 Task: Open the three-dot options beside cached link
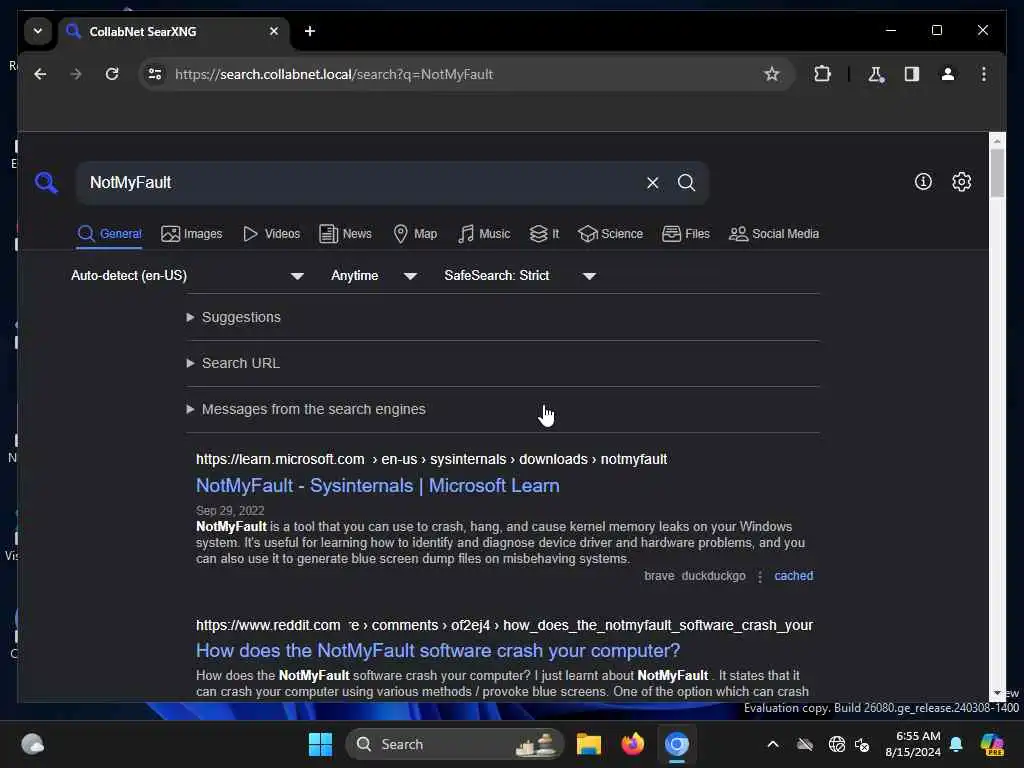pyautogui.click(x=760, y=577)
